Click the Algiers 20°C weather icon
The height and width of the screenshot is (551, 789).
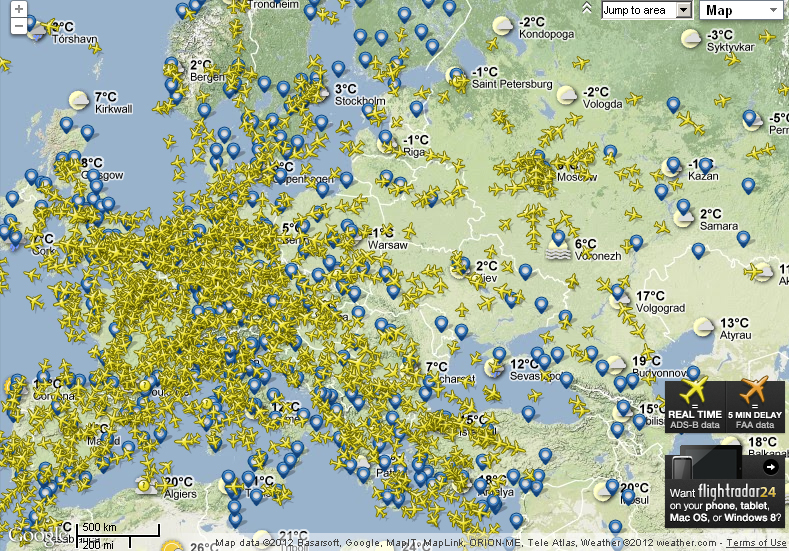point(147,486)
